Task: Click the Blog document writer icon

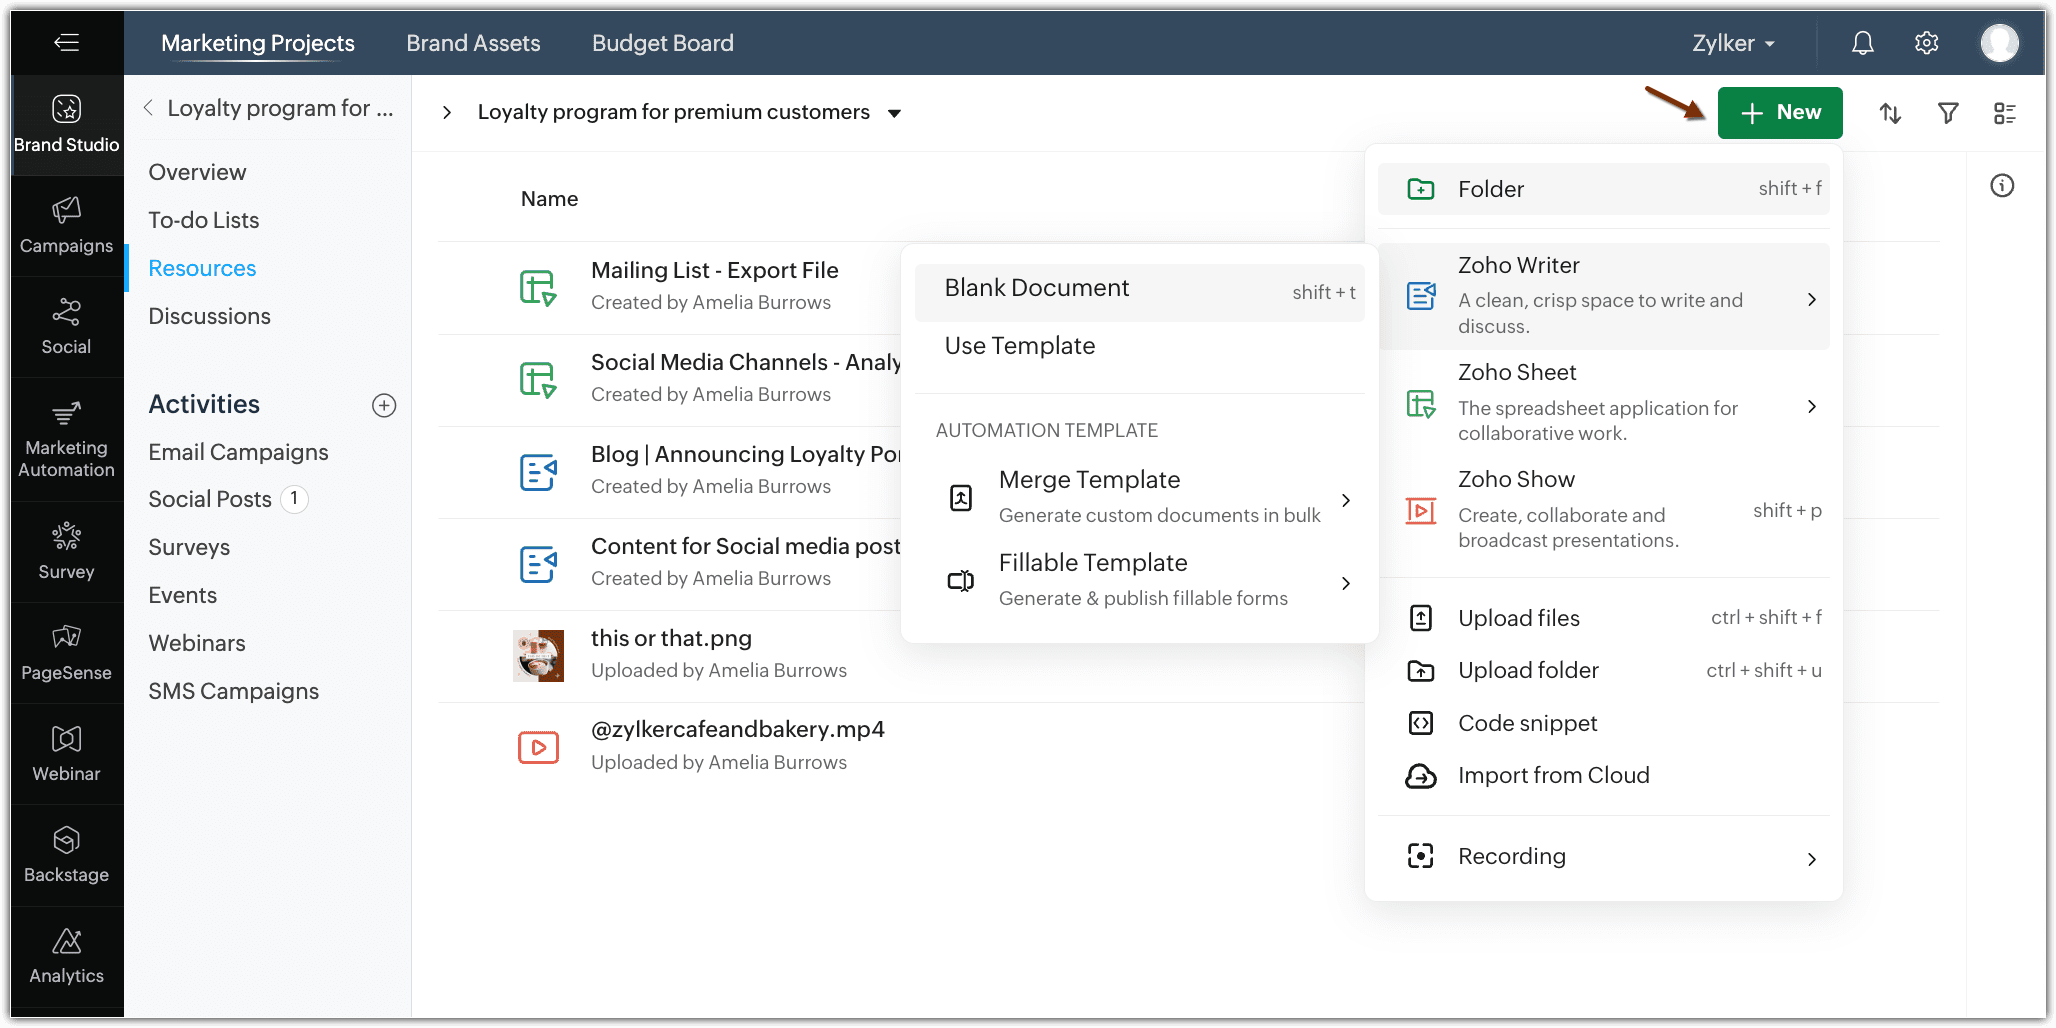Action: (x=538, y=471)
